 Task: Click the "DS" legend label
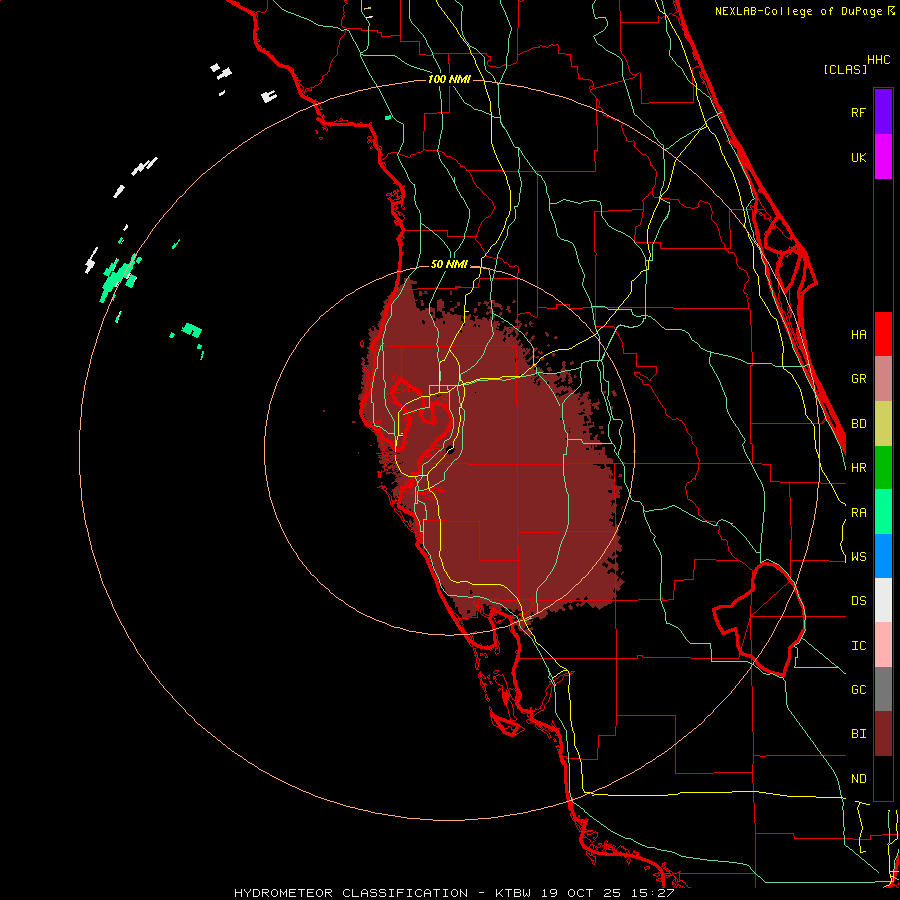click(x=859, y=600)
